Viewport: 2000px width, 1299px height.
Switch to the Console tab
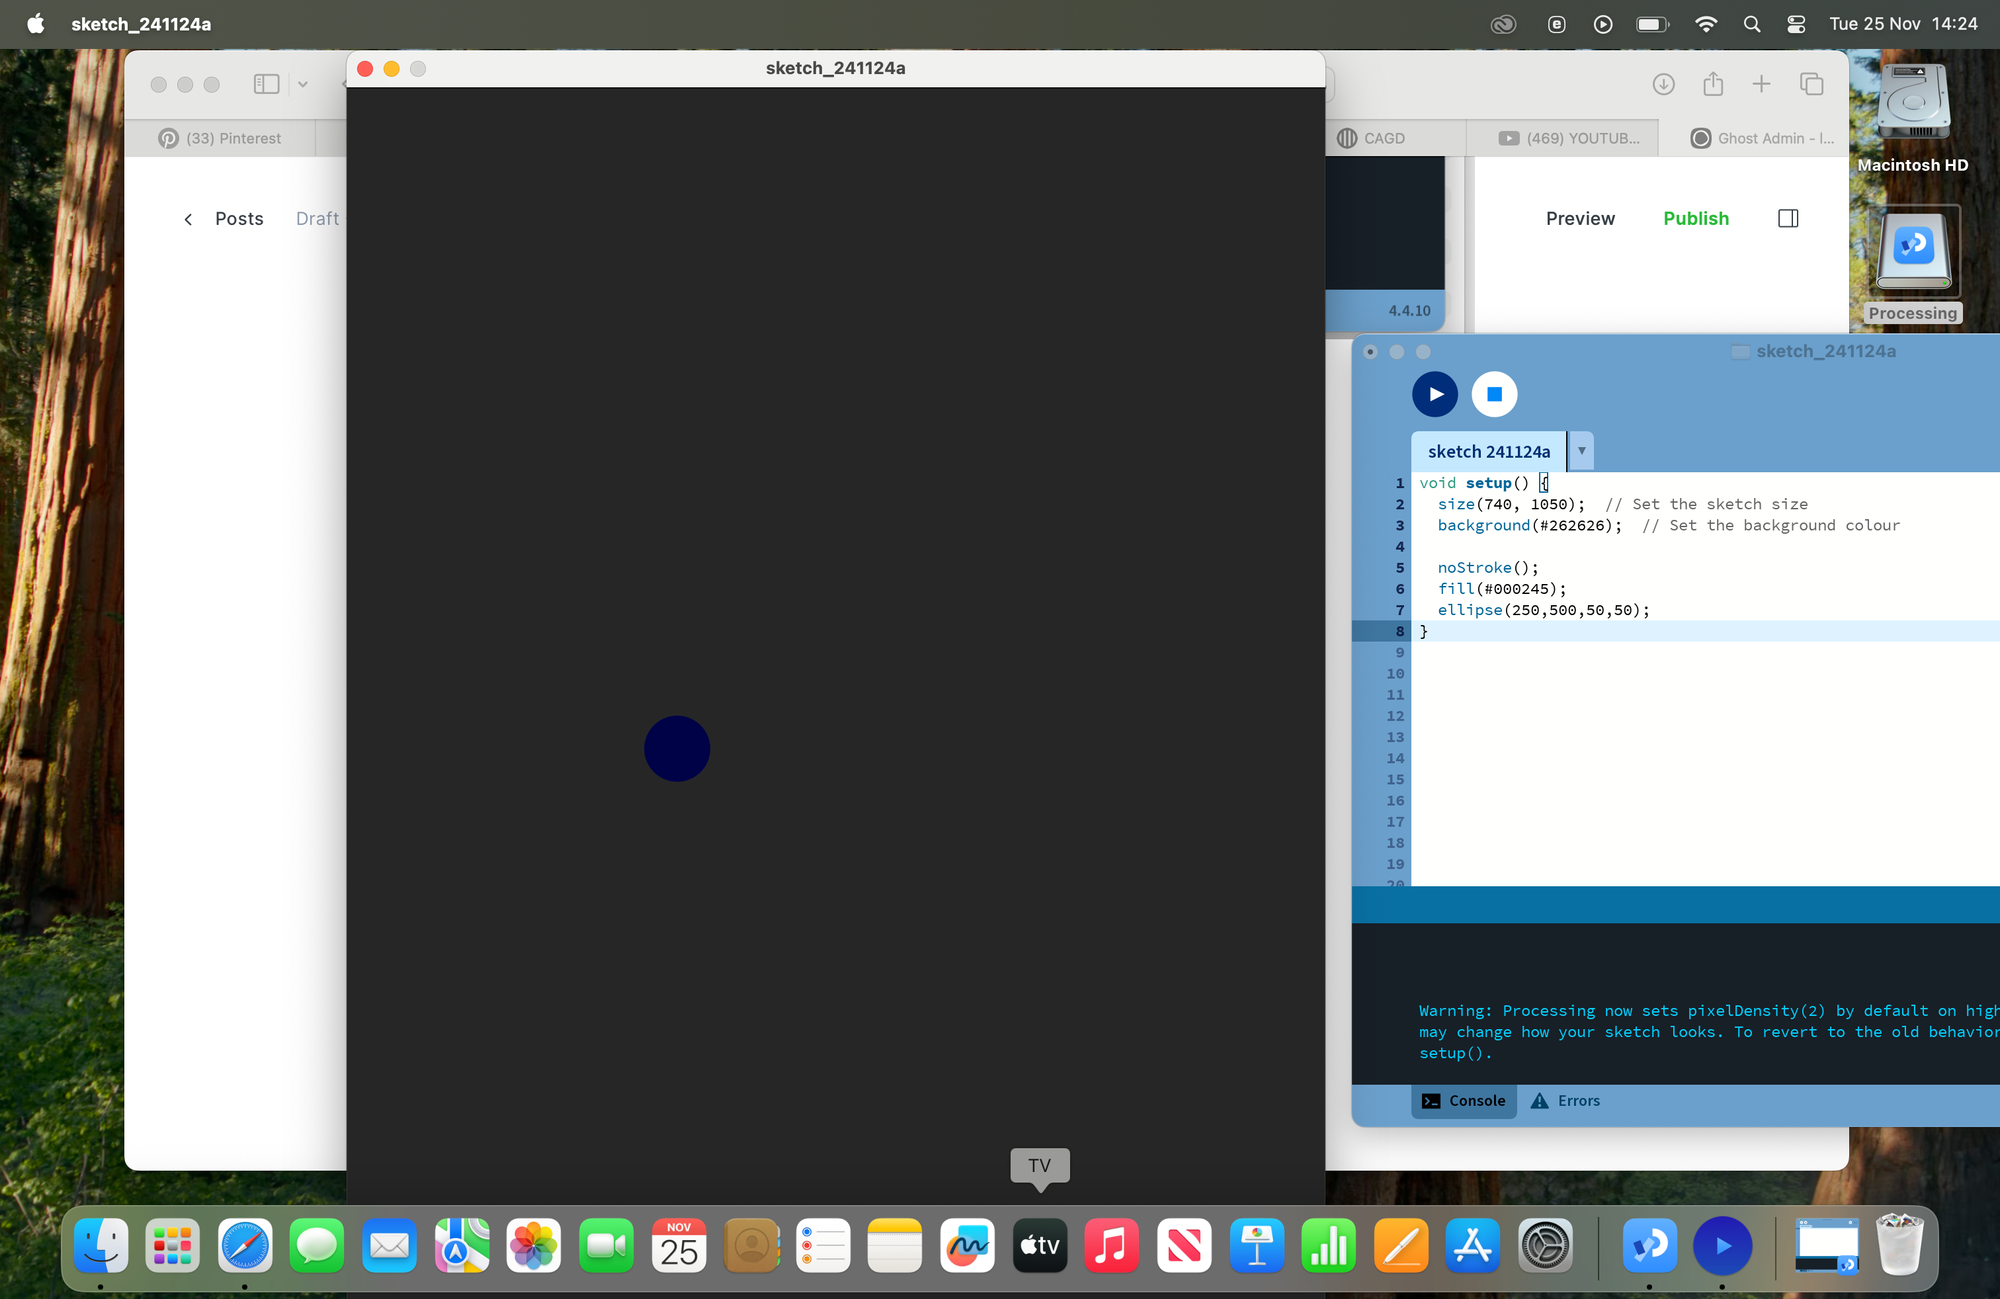(1464, 1100)
